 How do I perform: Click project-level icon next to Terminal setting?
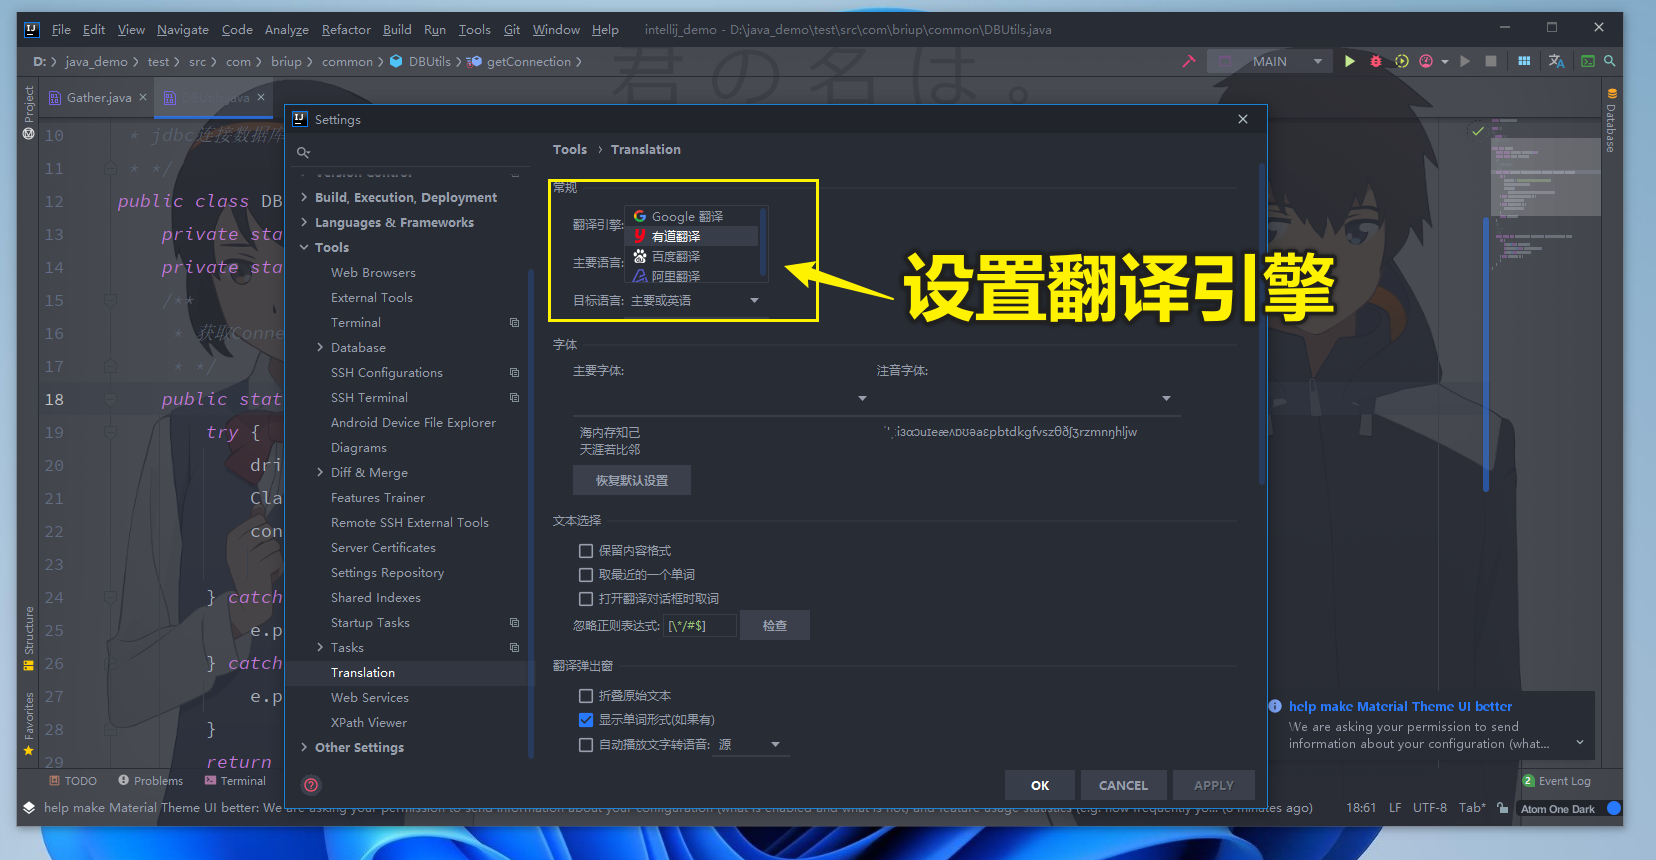click(x=515, y=323)
